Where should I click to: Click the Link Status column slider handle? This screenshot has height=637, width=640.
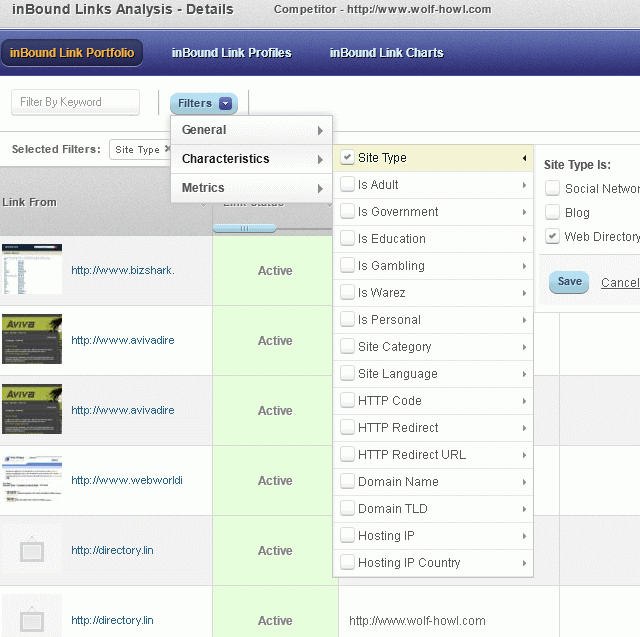(x=244, y=228)
